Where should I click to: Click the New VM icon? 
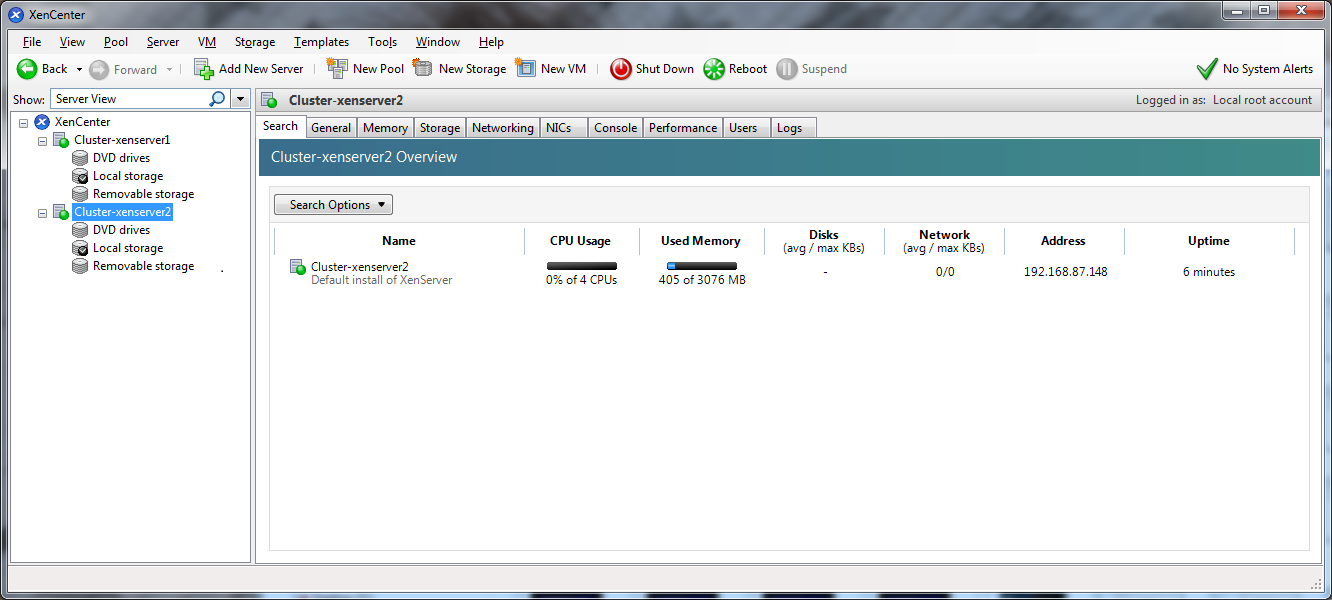526,69
